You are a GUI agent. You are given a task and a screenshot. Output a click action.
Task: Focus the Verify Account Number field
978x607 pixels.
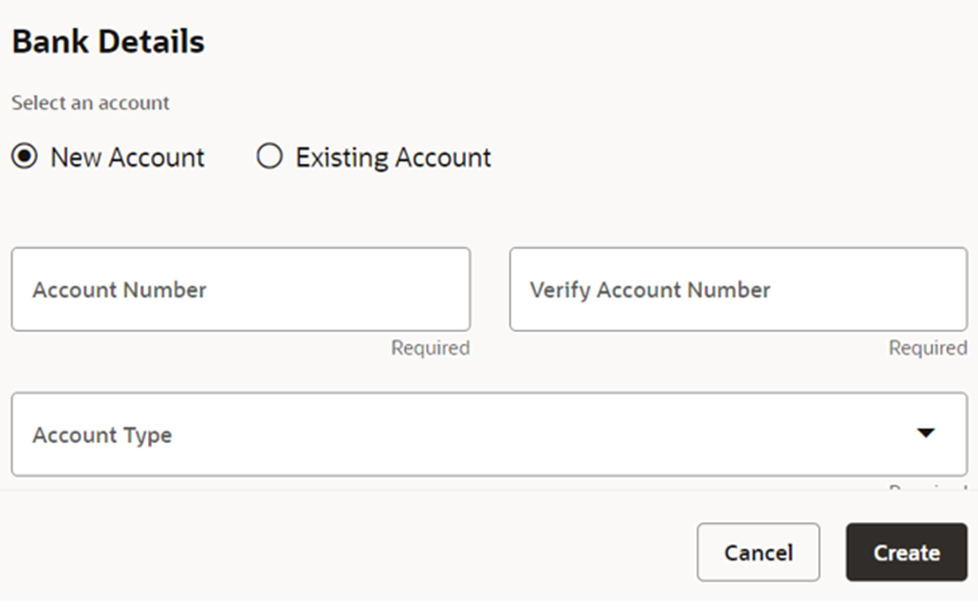[738, 290]
